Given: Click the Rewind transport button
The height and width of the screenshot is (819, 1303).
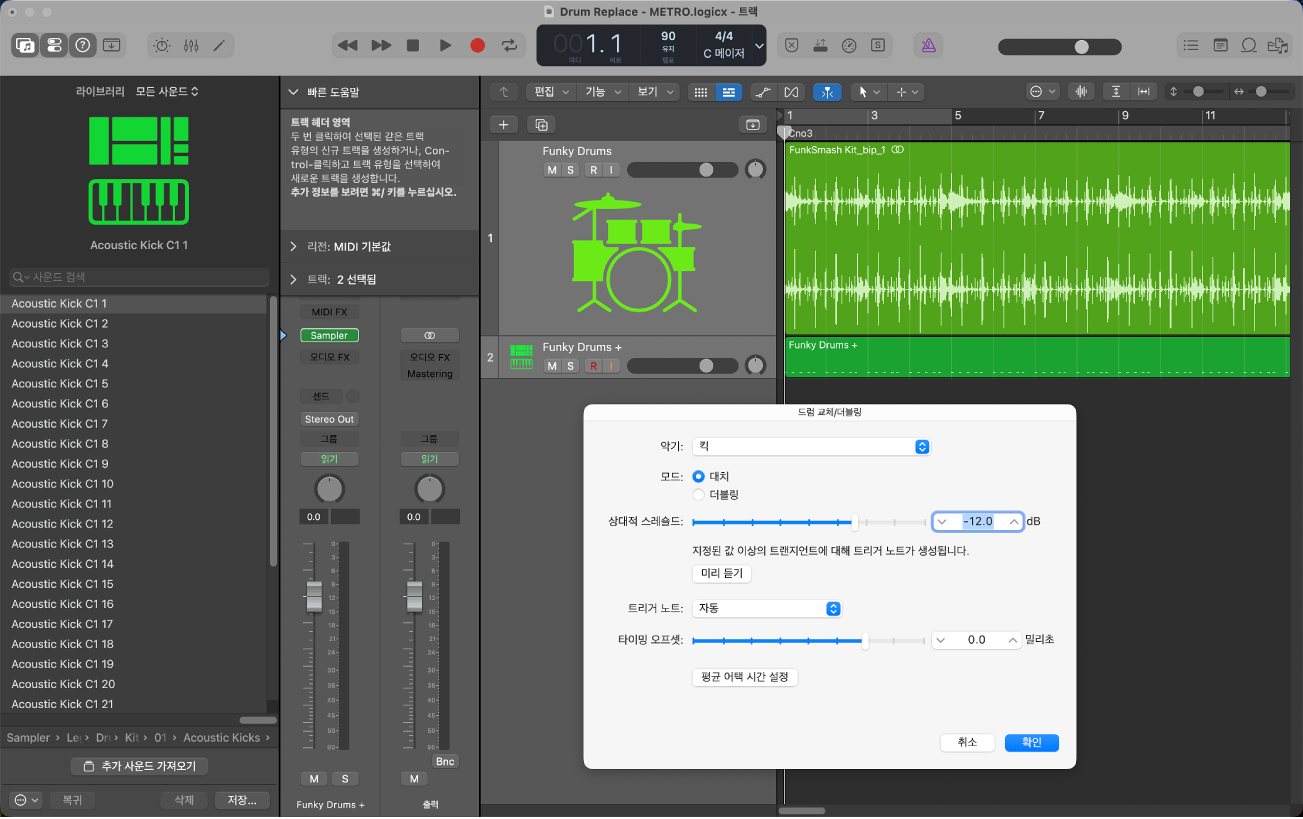Looking at the screenshot, I should [347, 45].
